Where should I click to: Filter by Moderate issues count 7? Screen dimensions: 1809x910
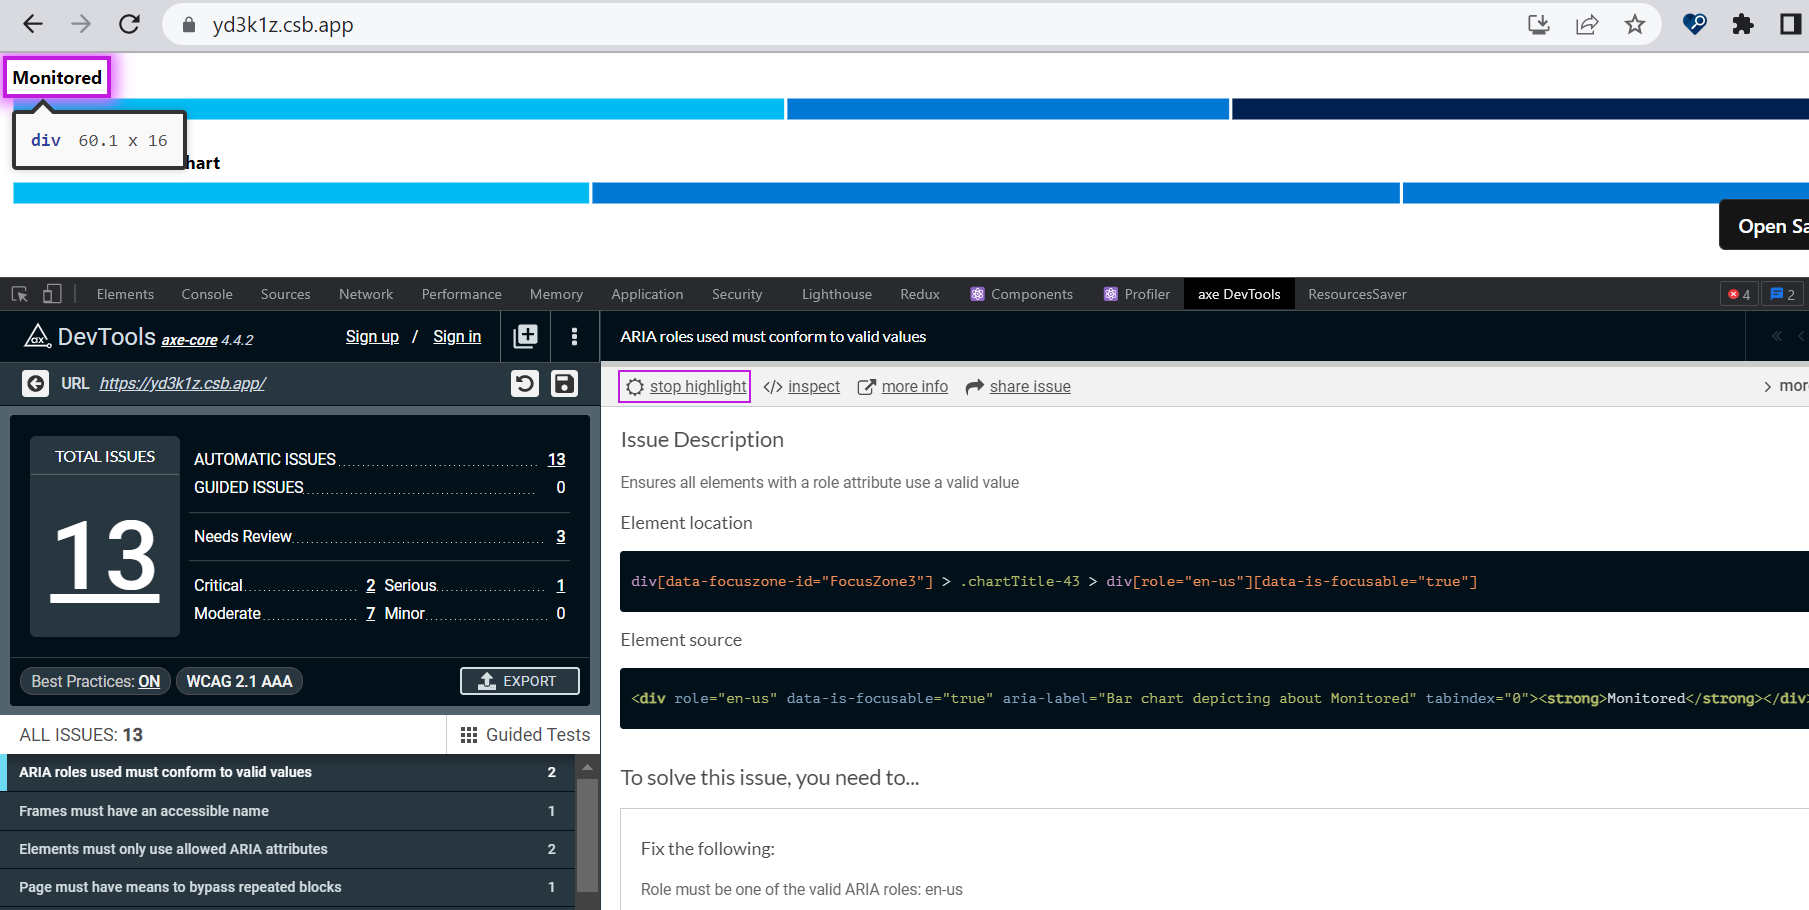pyautogui.click(x=371, y=614)
